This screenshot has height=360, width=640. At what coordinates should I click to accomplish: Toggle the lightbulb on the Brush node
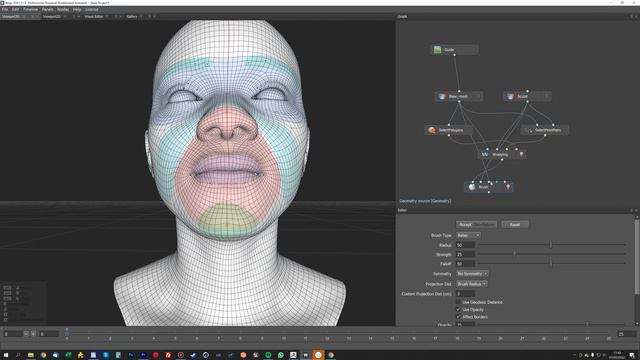[508, 187]
